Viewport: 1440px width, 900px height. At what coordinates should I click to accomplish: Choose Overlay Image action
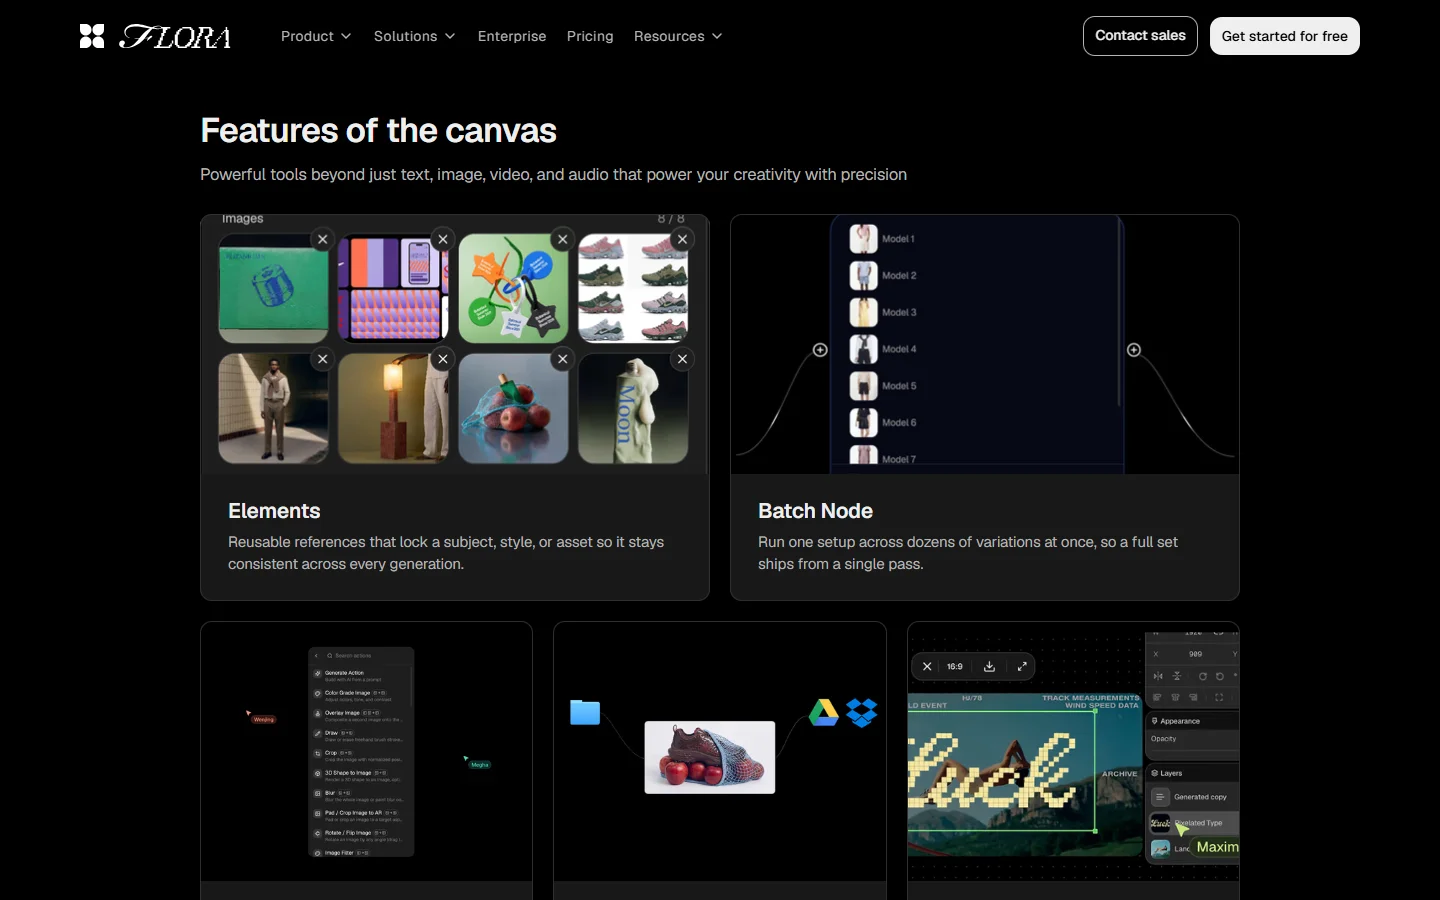point(360,716)
